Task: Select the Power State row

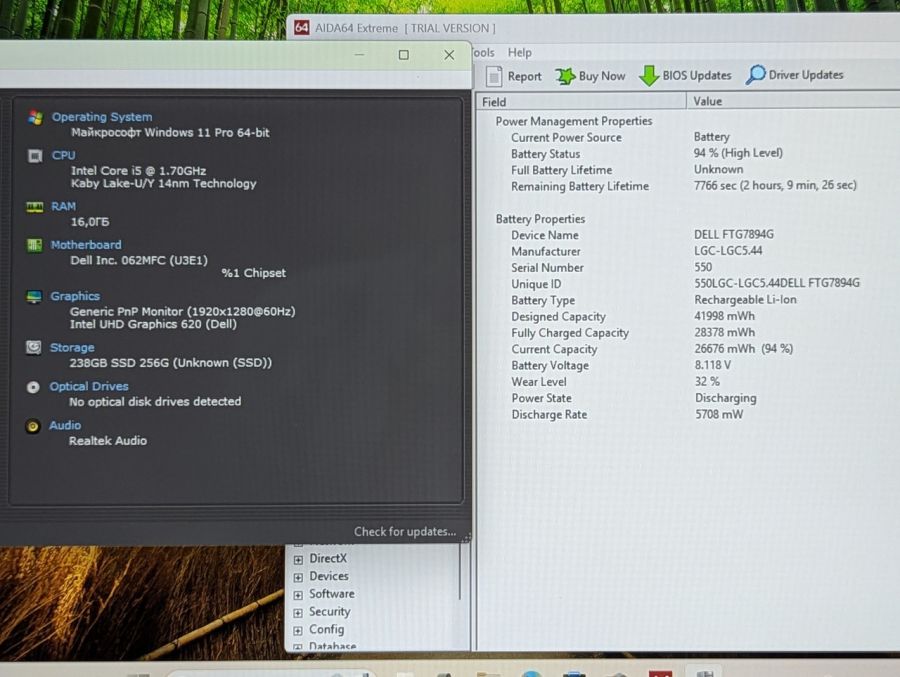Action: pos(689,398)
